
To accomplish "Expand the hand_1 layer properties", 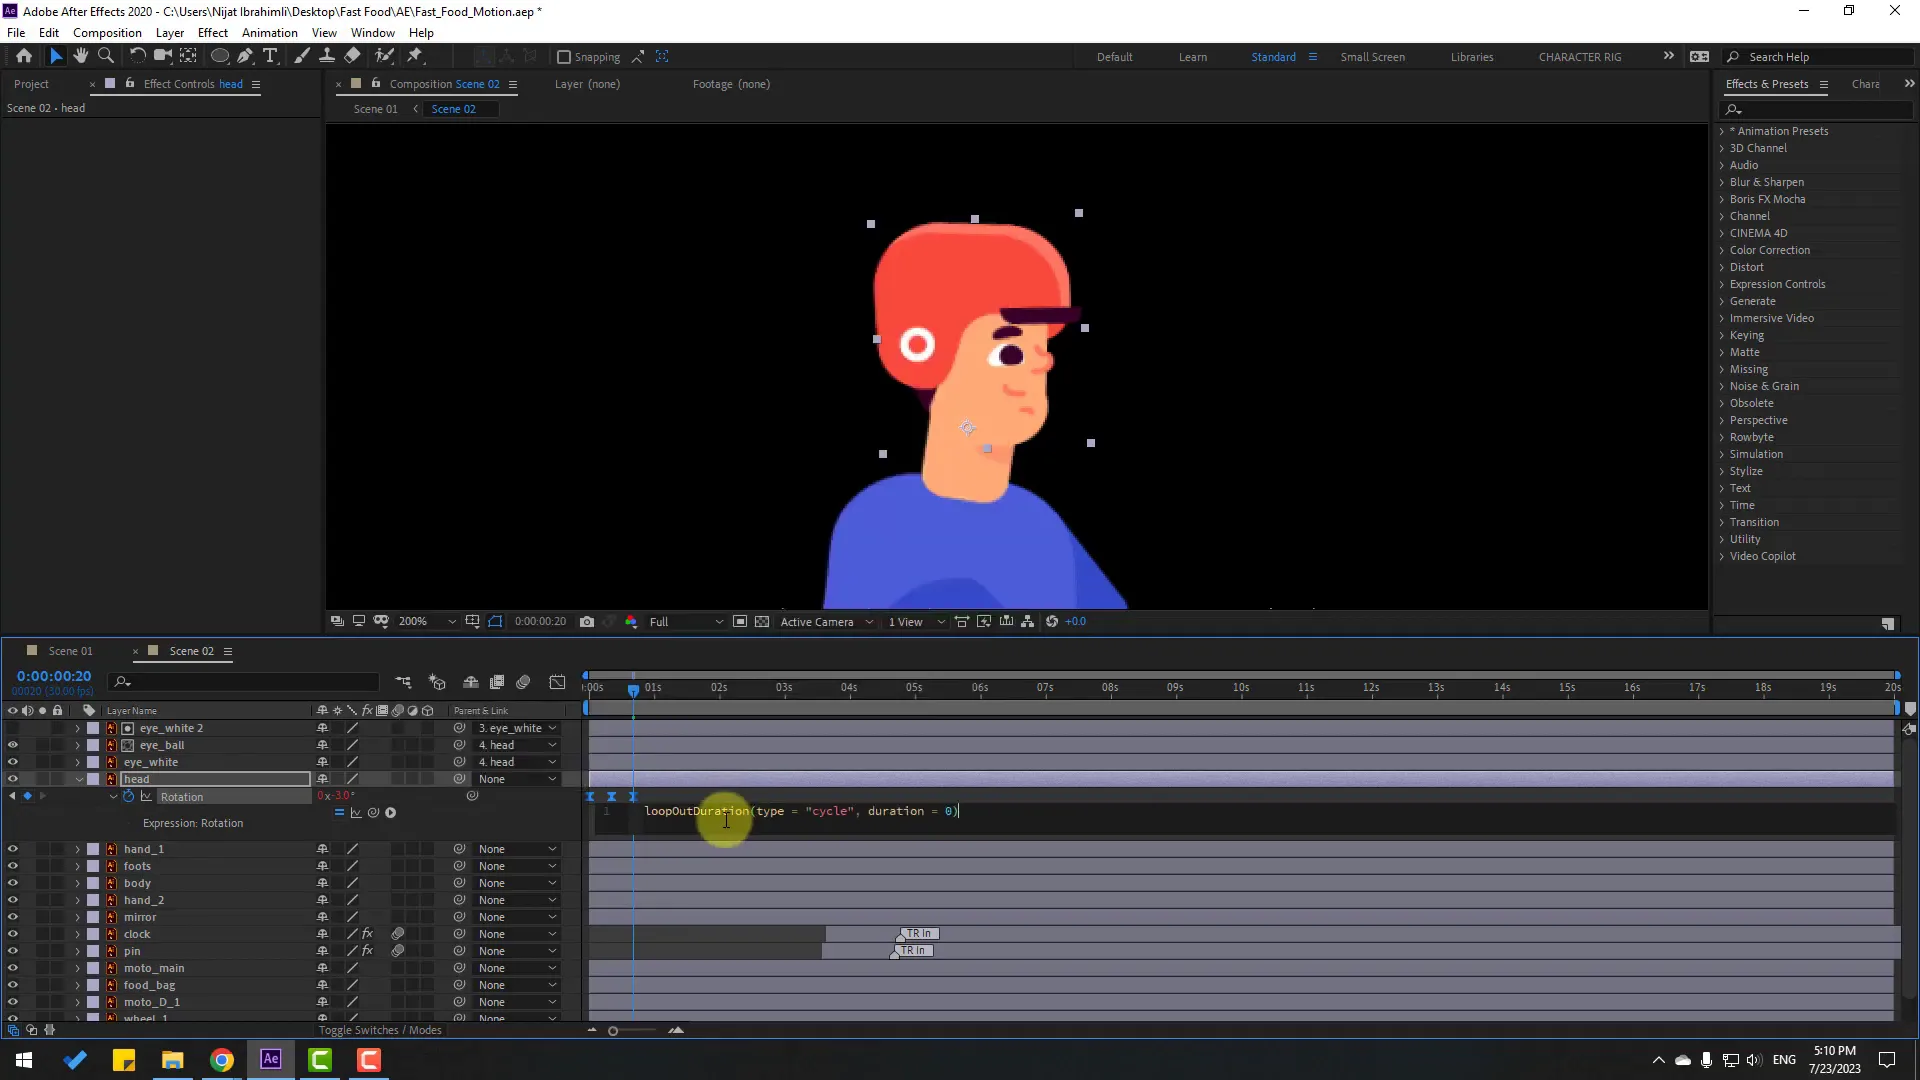I will (77, 848).
